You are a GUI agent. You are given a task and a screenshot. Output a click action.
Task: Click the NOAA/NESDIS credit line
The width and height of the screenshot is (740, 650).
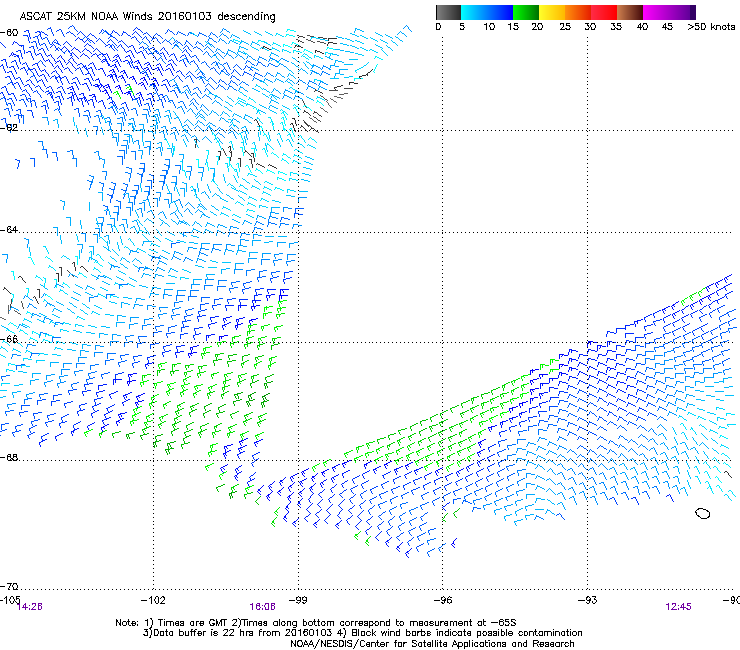[432, 644]
